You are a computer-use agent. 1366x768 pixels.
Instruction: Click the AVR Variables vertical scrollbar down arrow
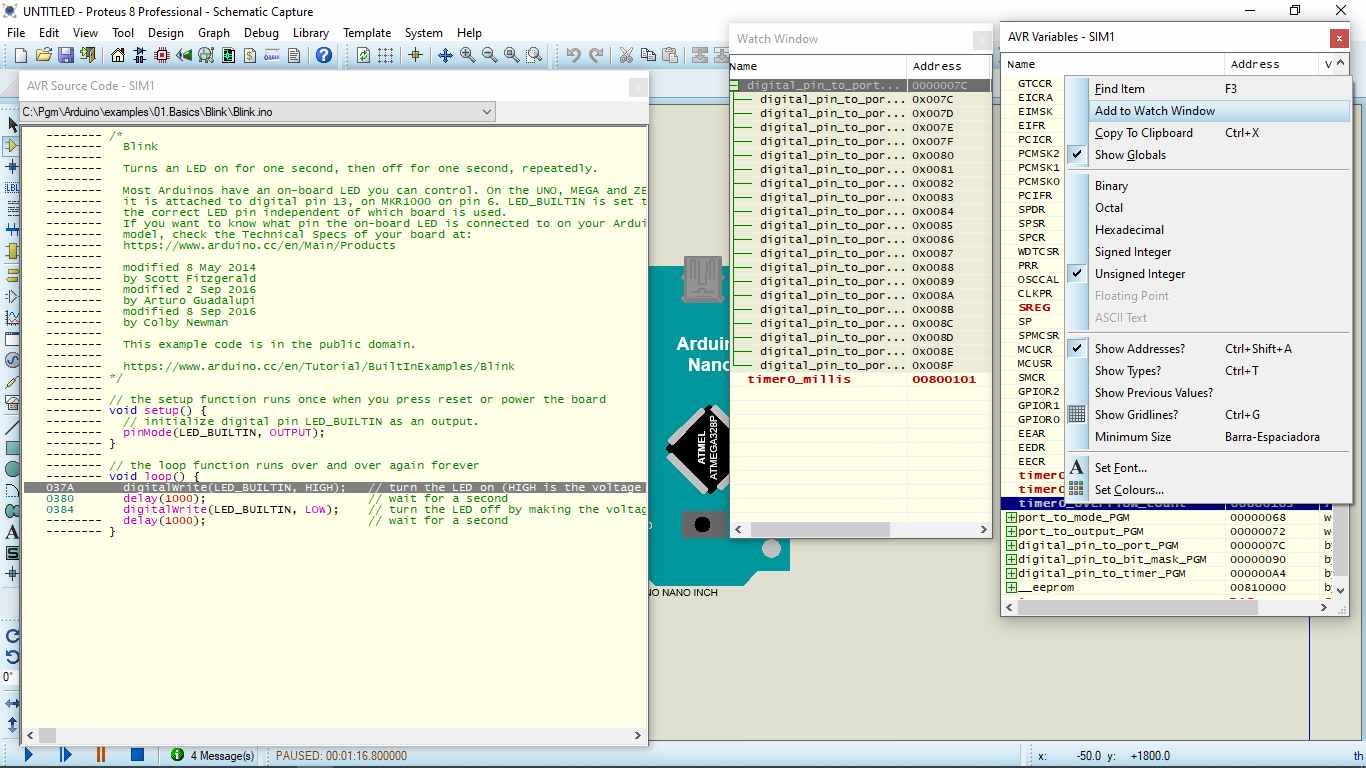tap(1339, 590)
